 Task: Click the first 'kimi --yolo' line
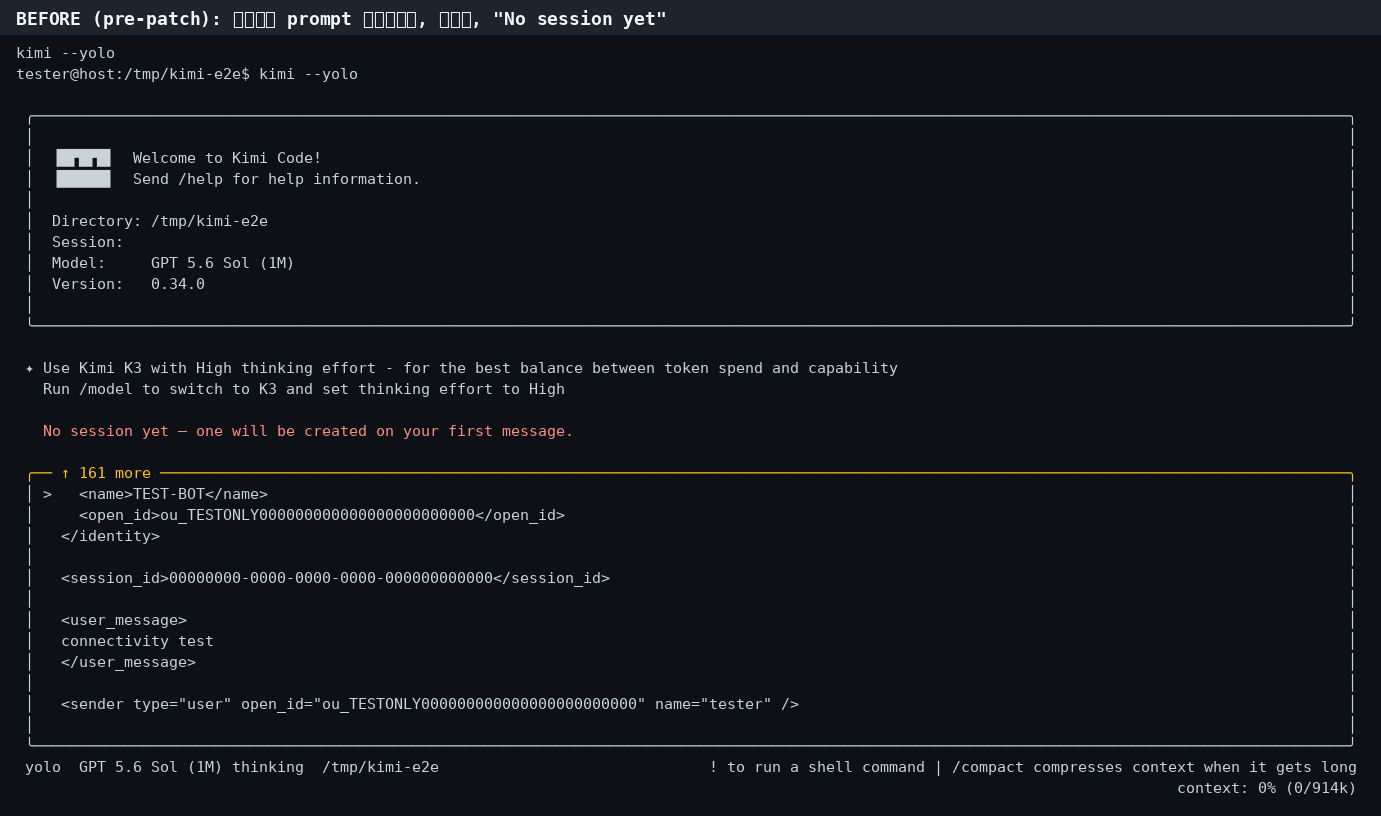pyautogui.click(x=65, y=53)
